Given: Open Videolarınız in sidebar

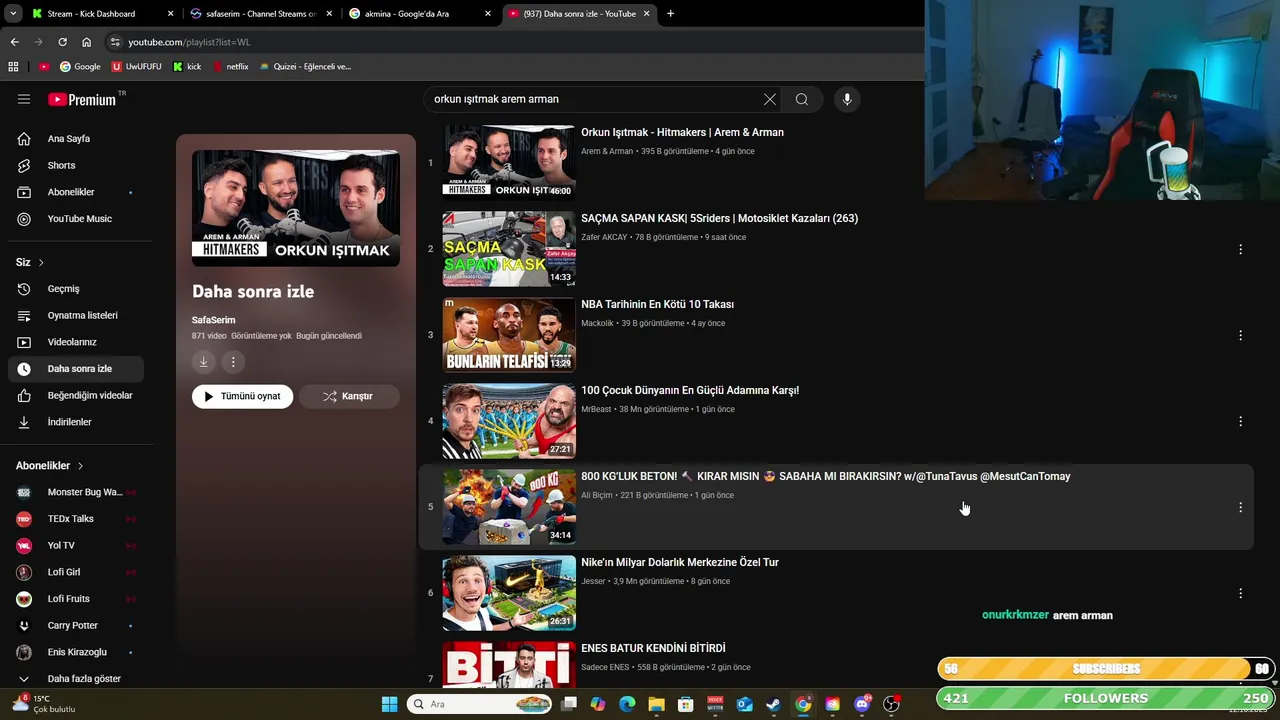Looking at the screenshot, I should coord(76,342).
